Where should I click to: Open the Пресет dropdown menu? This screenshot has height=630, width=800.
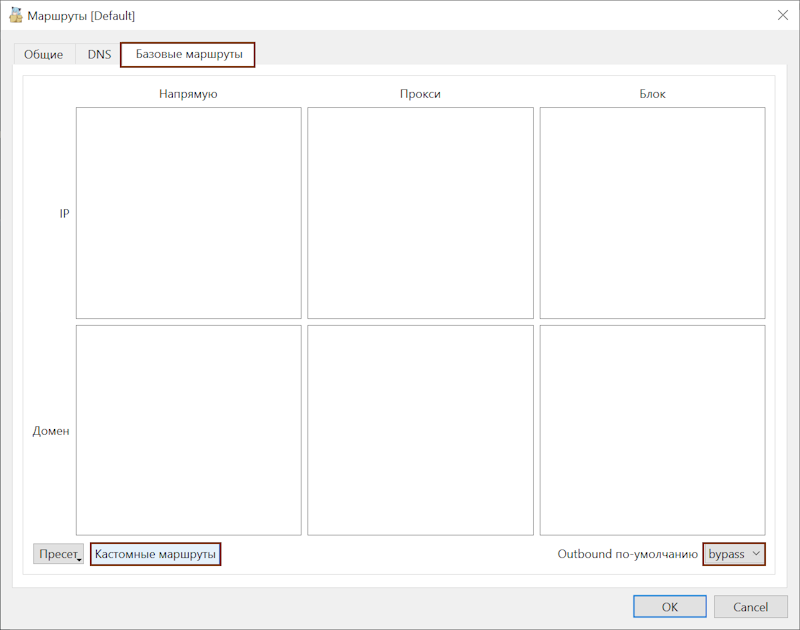tap(58, 554)
